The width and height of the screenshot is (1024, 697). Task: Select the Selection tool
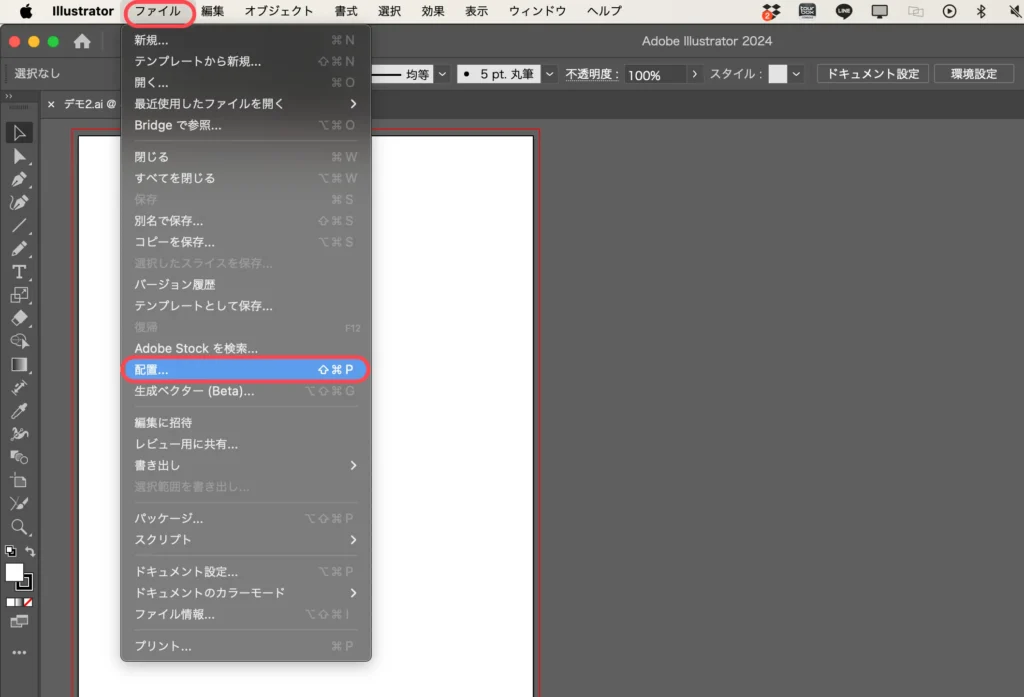tap(20, 131)
